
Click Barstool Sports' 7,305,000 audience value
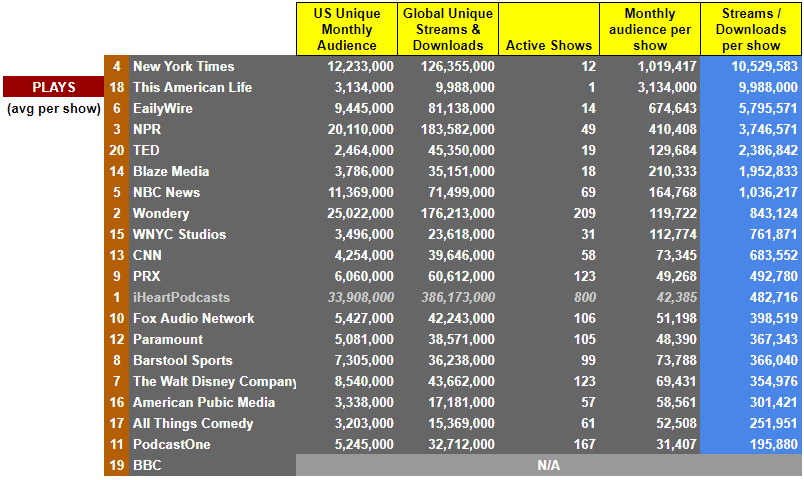364,361
